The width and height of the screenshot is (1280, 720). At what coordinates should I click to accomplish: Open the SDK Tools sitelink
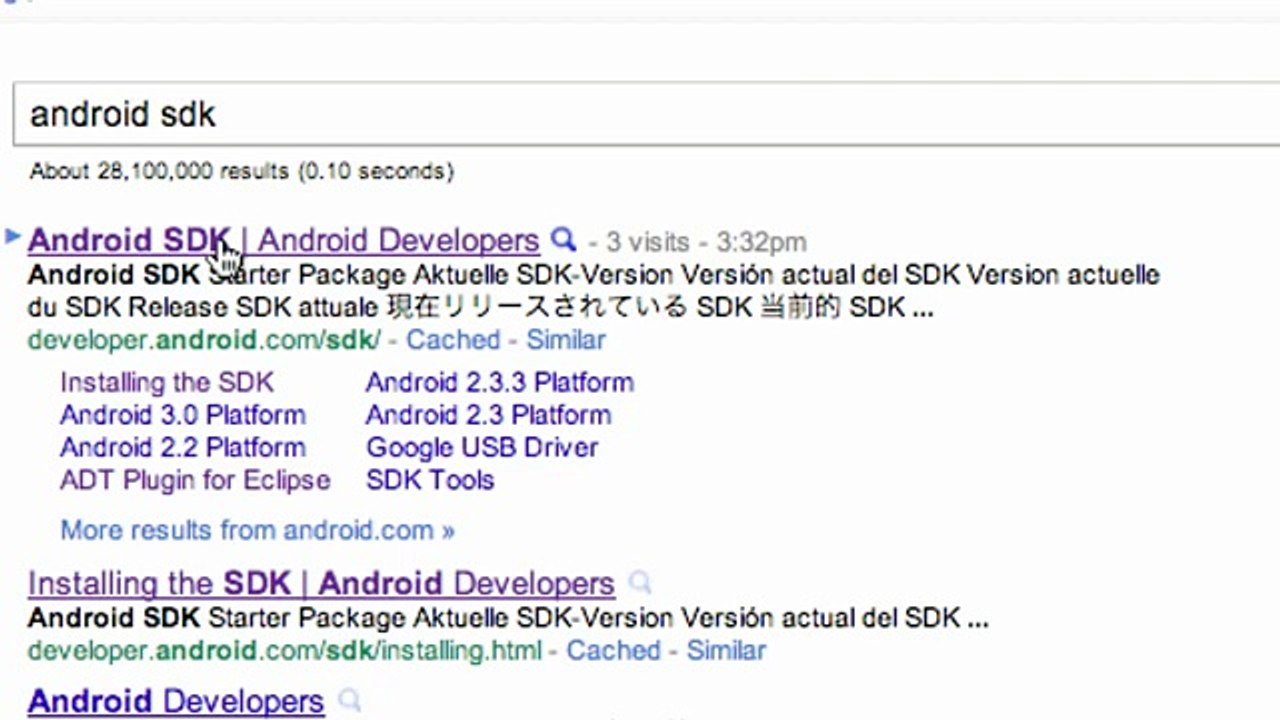pyautogui.click(x=430, y=480)
